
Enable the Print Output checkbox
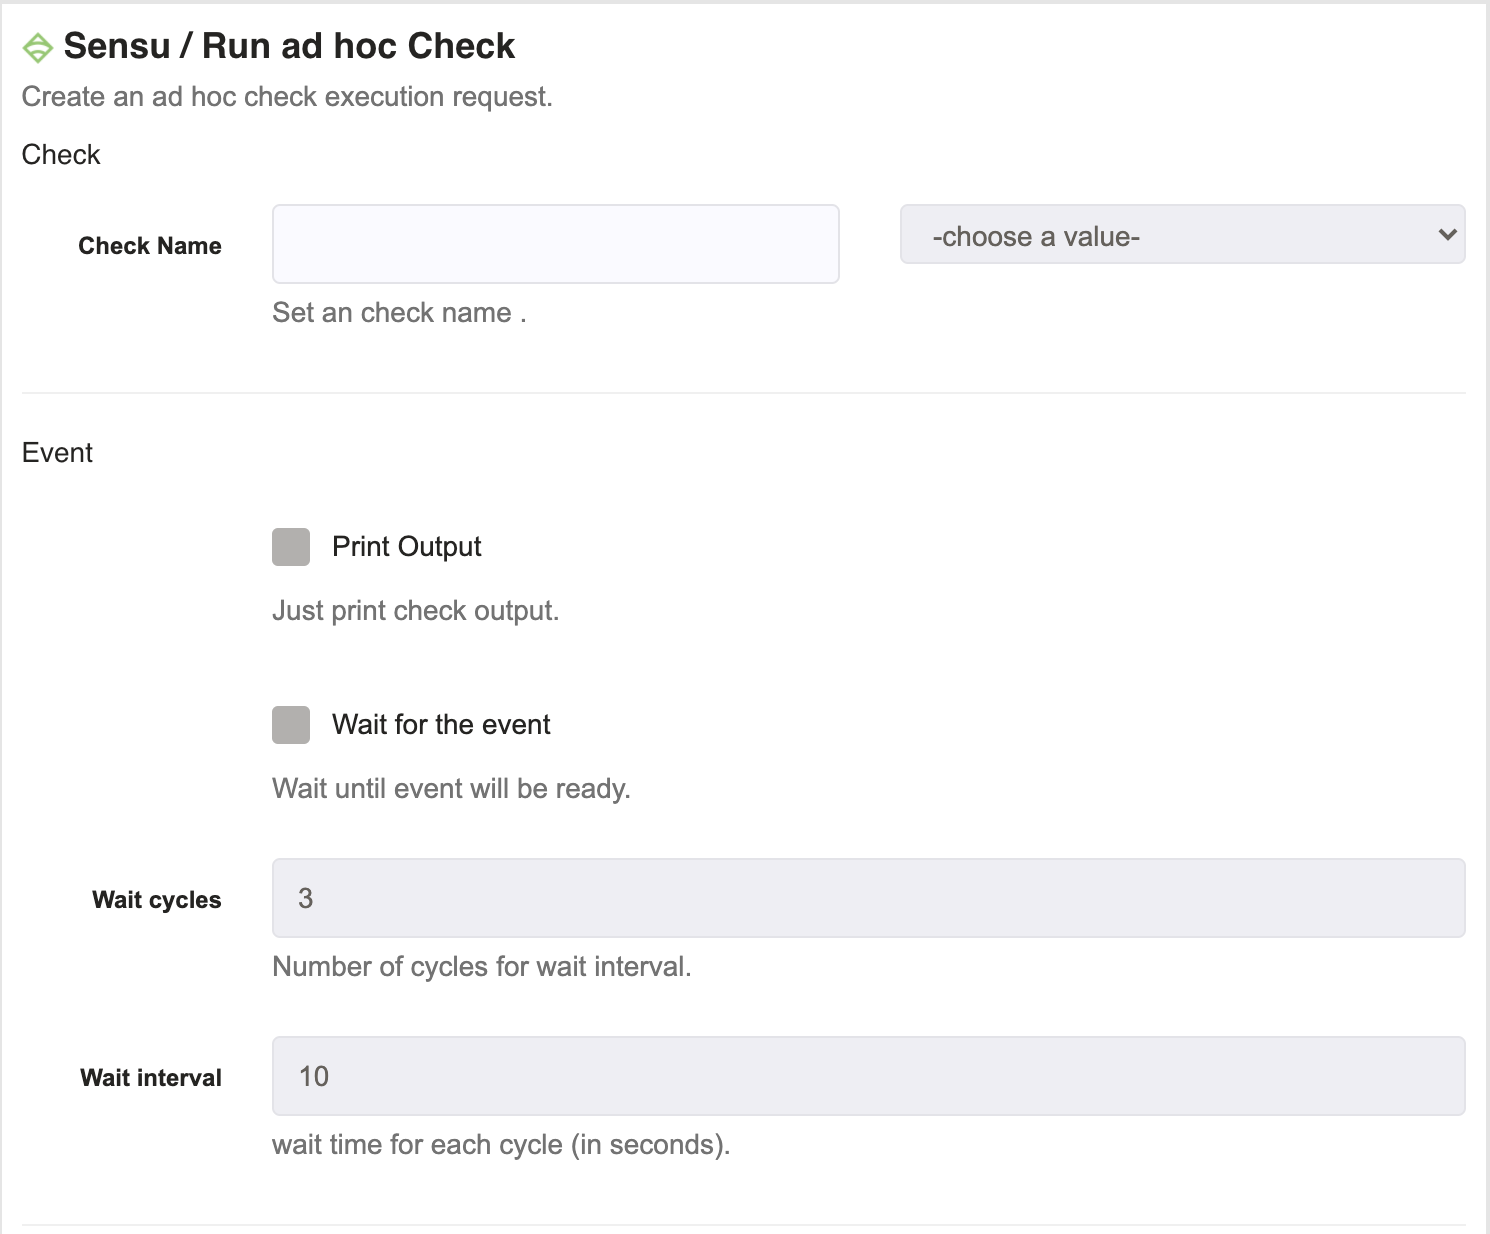[x=291, y=547]
